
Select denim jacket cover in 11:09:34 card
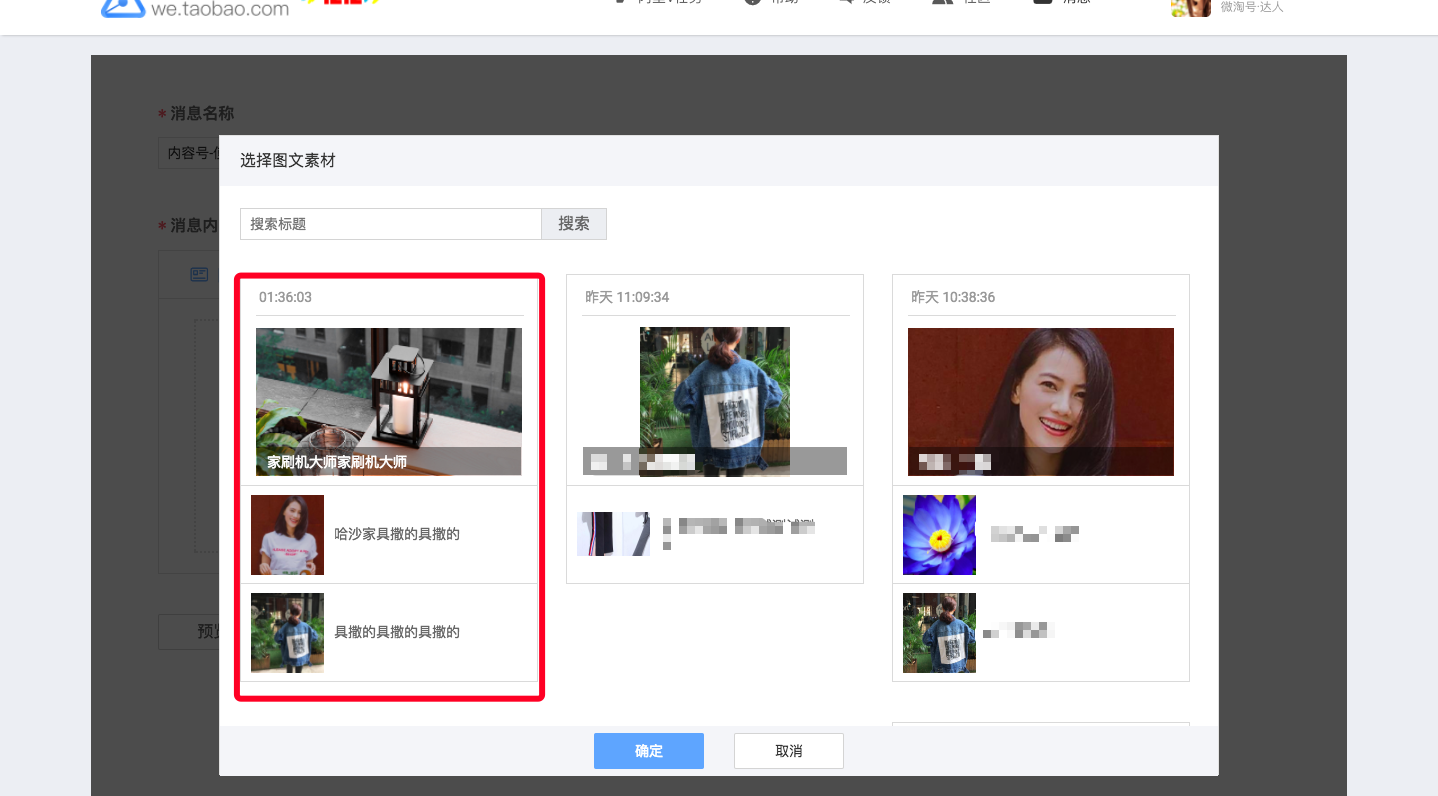[715, 401]
